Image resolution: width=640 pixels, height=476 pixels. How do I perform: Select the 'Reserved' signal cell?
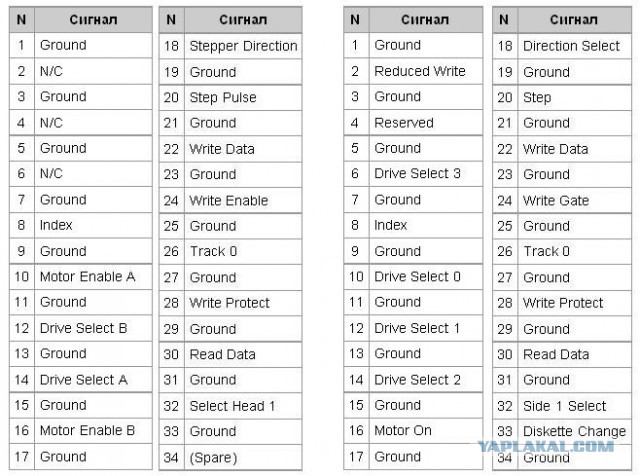coord(404,123)
